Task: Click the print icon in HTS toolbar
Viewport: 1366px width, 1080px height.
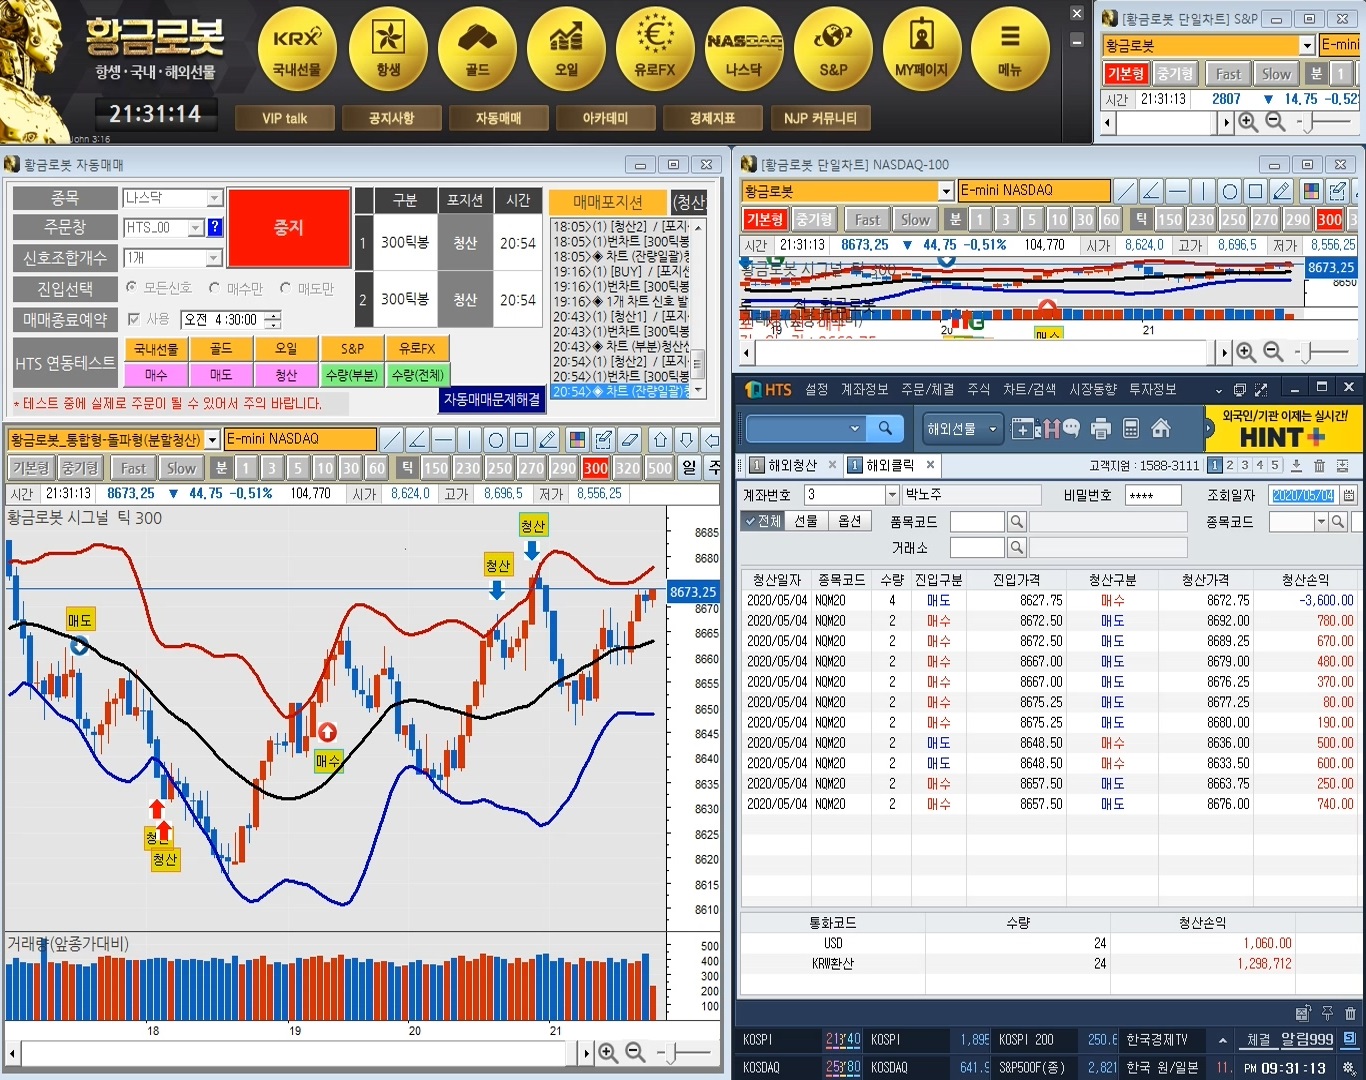Action: pyautogui.click(x=1101, y=429)
